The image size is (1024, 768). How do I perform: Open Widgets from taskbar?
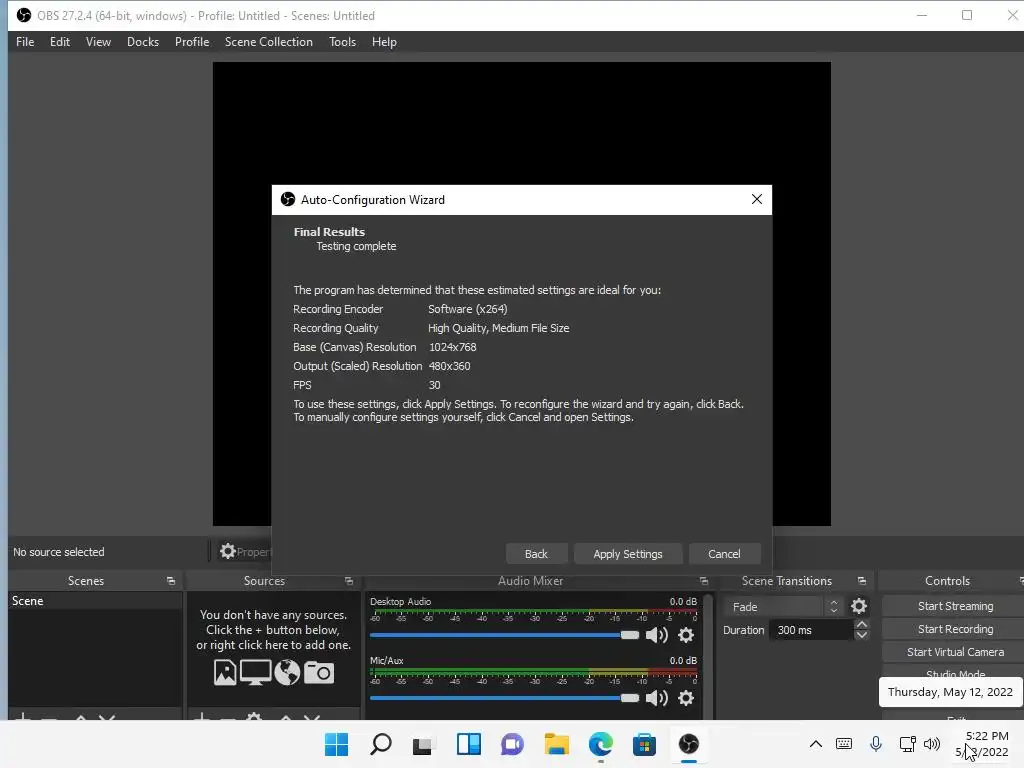pyautogui.click(x=469, y=744)
